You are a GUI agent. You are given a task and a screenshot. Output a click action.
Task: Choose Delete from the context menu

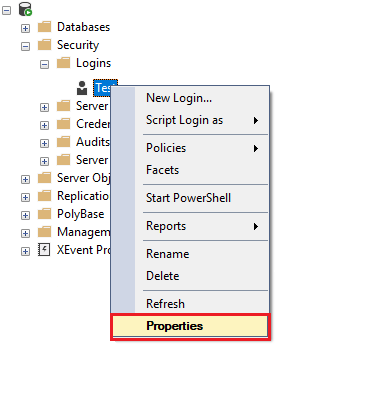coord(190,276)
